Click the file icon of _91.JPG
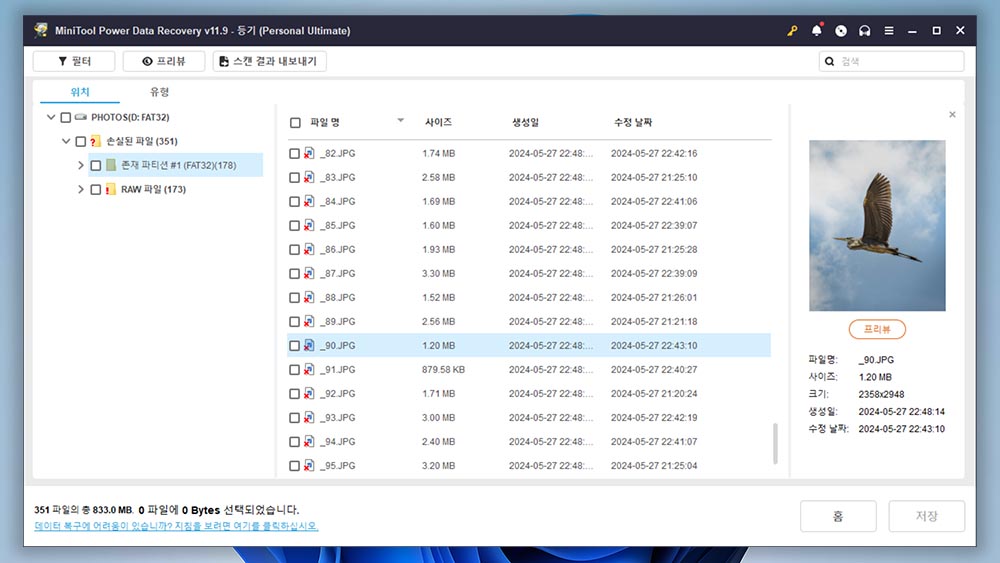The width and height of the screenshot is (1000, 563). point(309,369)
